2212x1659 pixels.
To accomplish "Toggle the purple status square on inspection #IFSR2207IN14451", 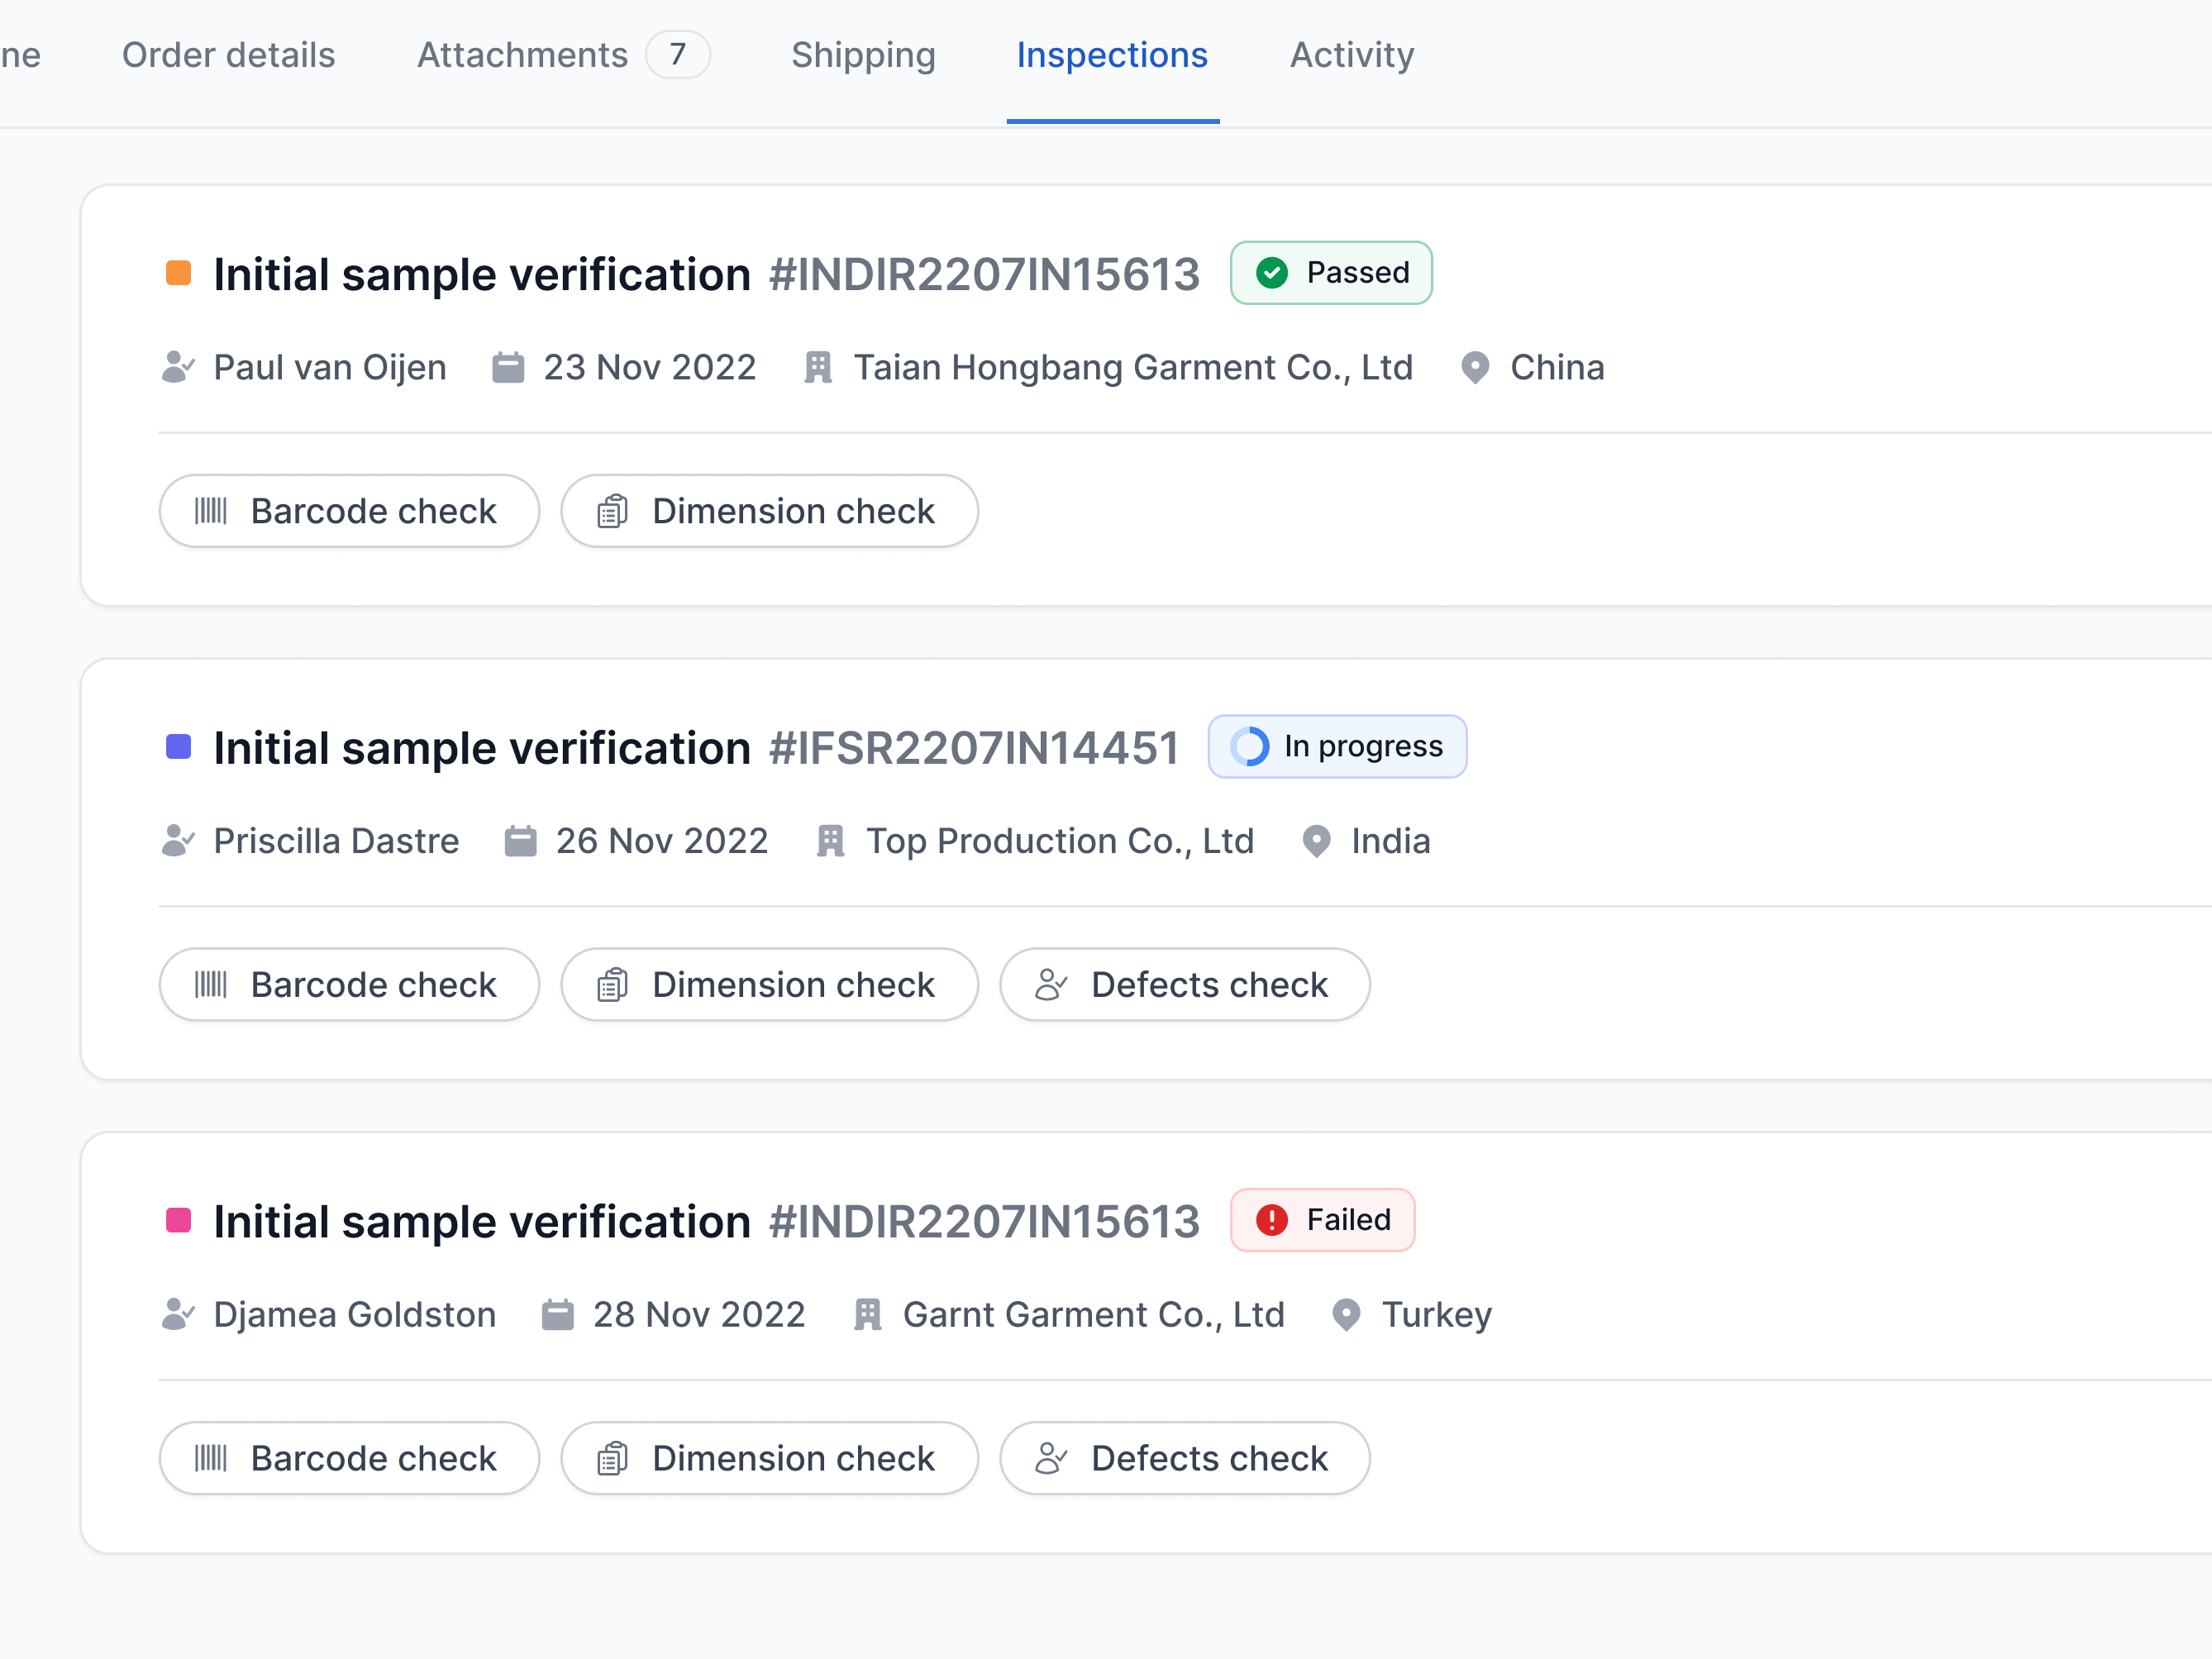I will (179, 745).
